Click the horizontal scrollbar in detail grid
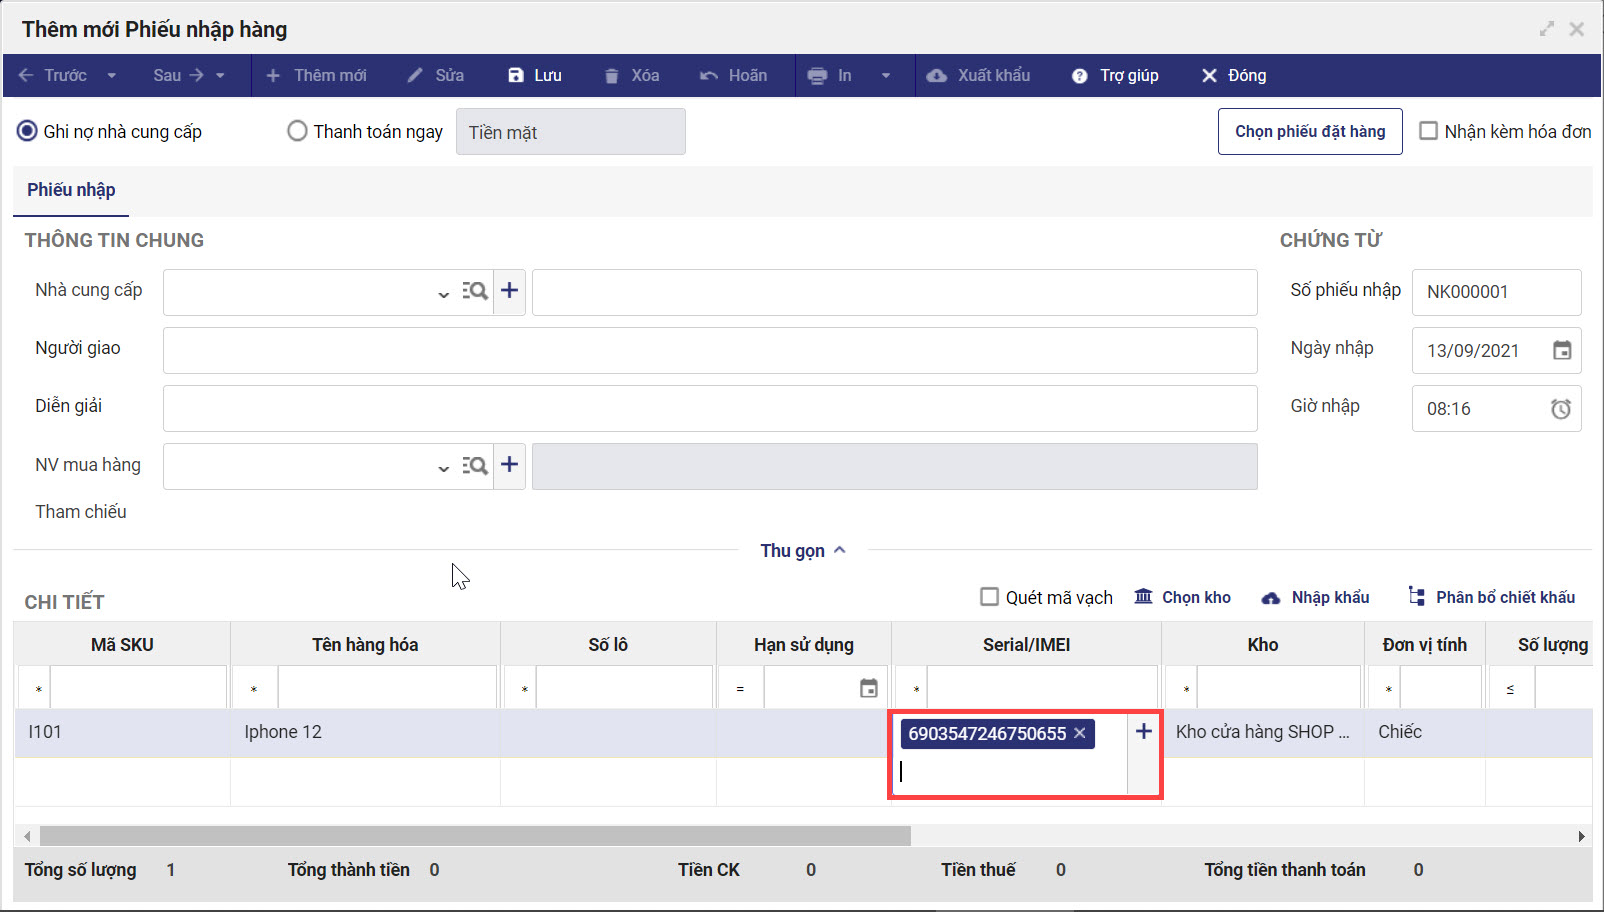 pyautogui.click(x=475, y=836)
